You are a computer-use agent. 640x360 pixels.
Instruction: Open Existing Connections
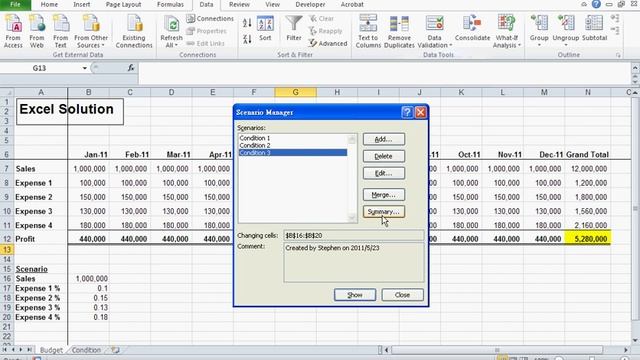point(134,31)
